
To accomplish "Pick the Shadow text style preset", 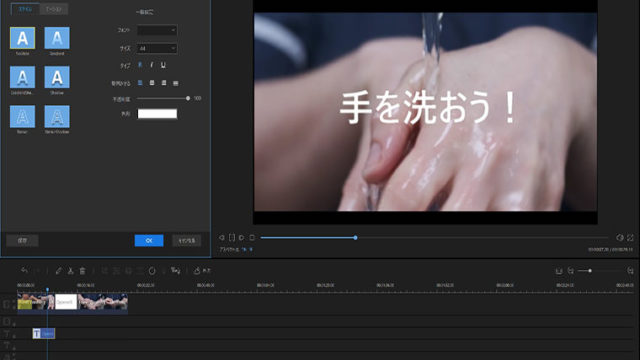I will (x=57, y=77).
